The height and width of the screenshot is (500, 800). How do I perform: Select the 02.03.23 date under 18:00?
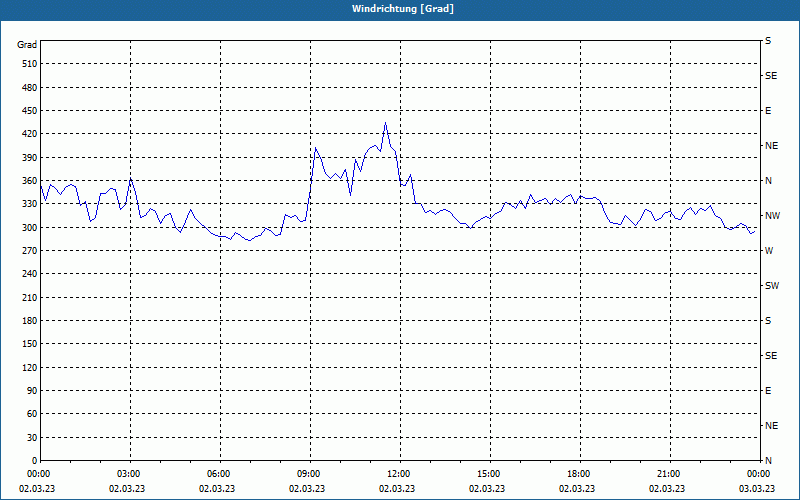pos(577,489)
